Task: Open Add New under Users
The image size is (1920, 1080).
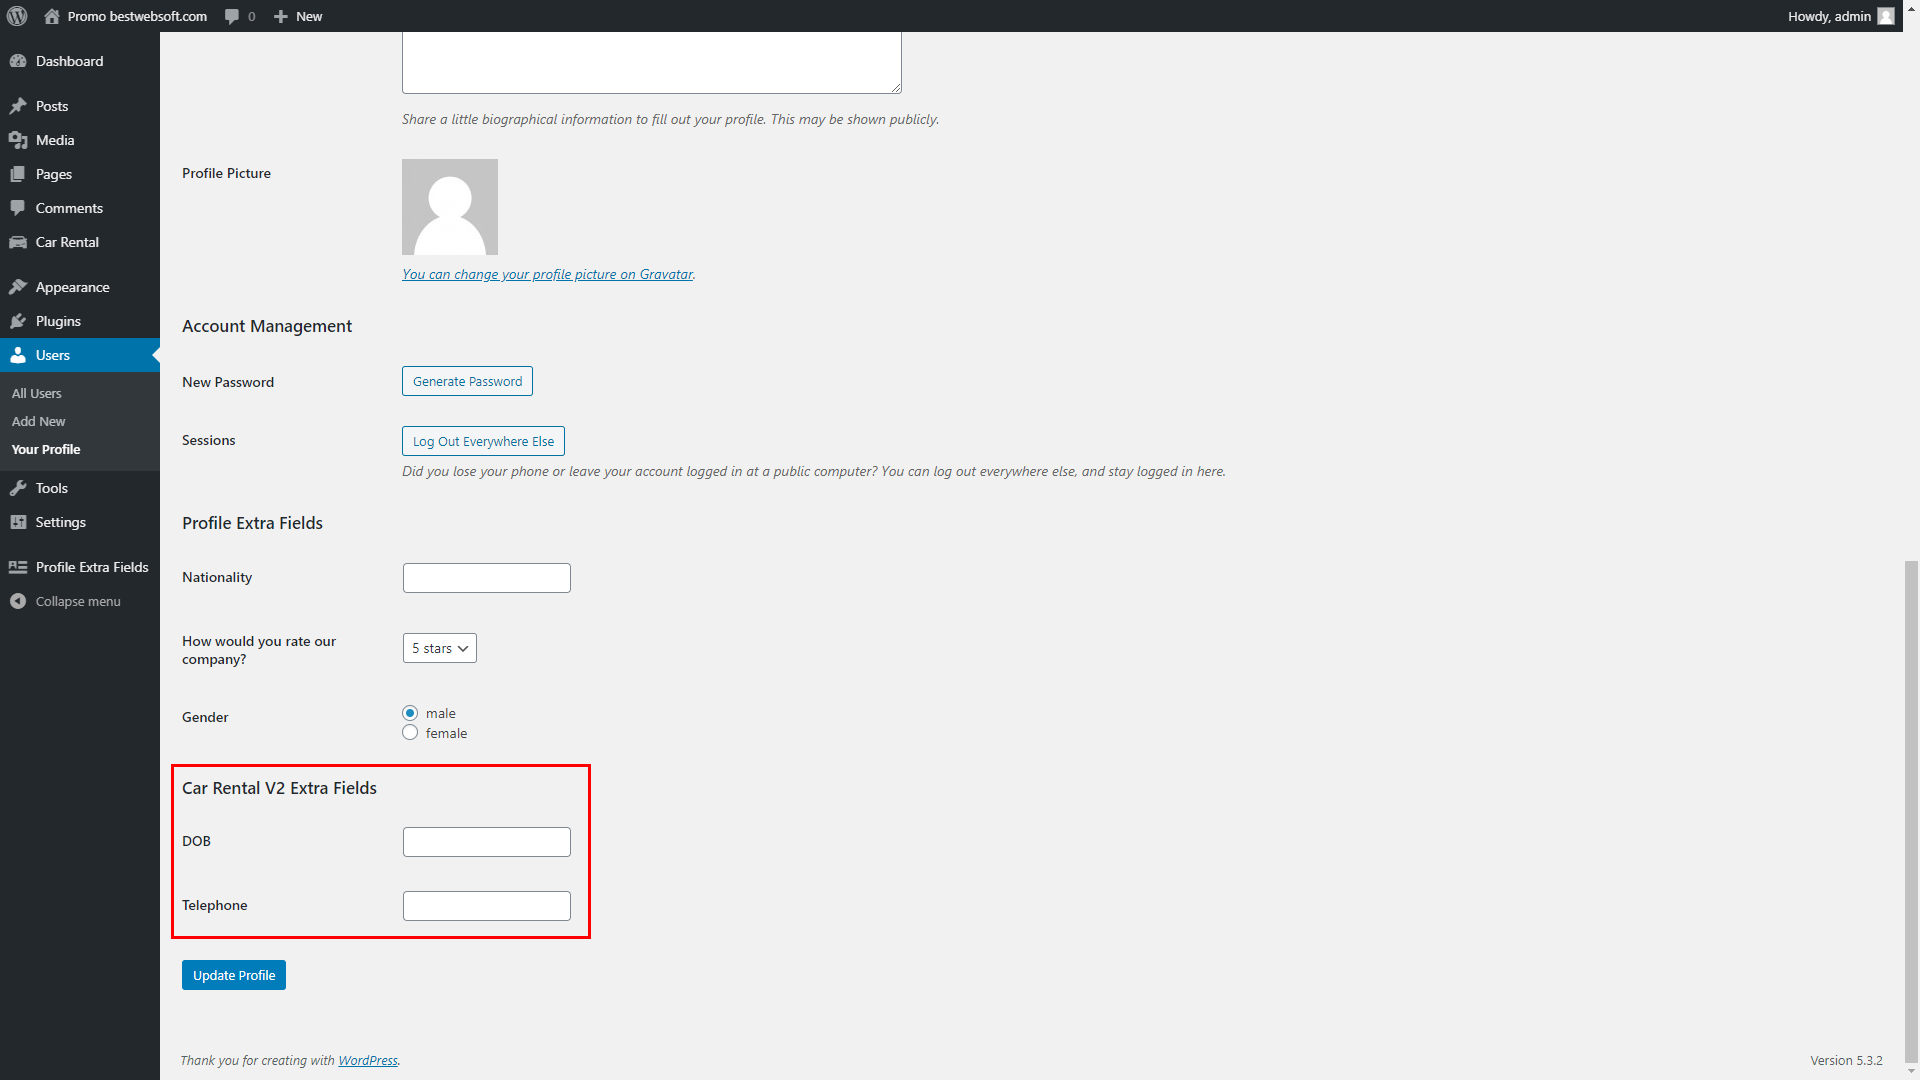Action: coord(38,421)
